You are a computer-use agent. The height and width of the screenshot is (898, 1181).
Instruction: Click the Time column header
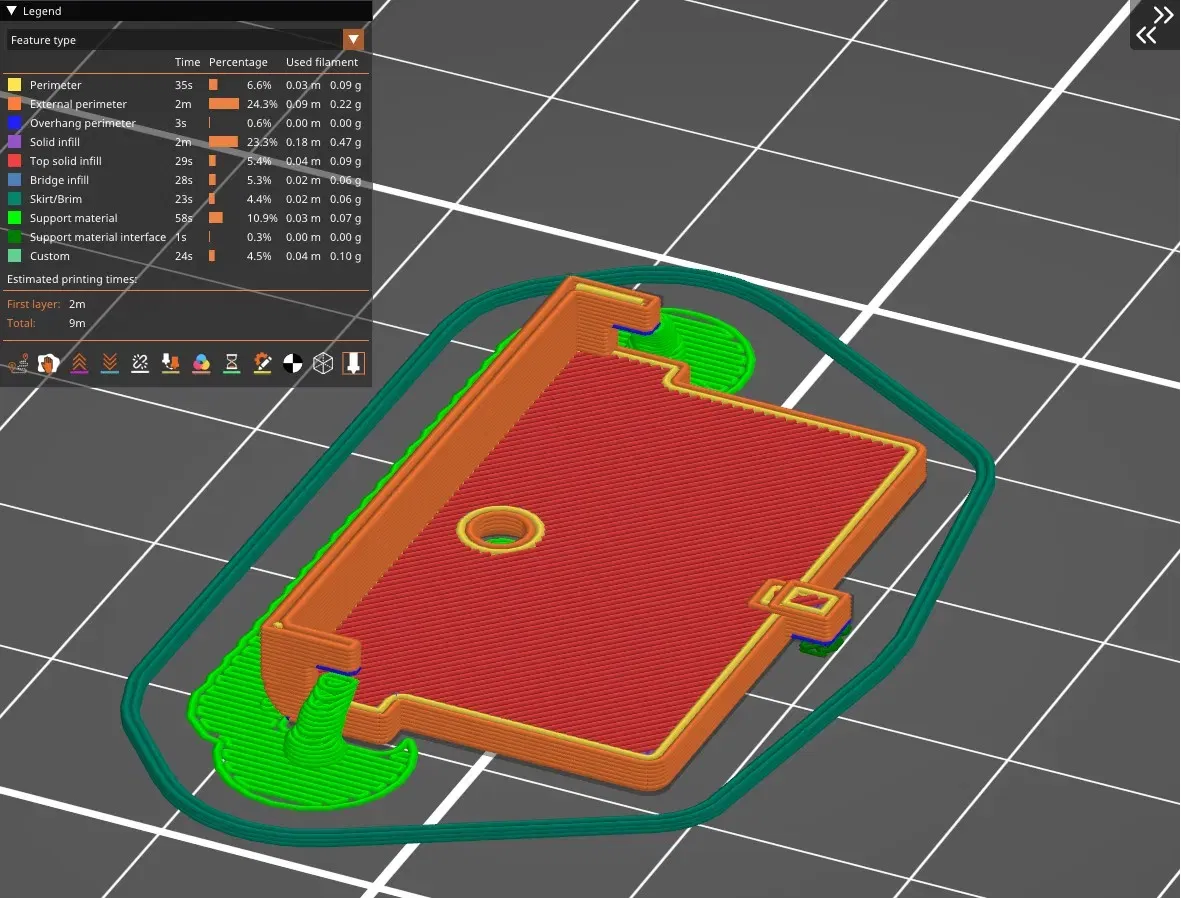click(x=188, y=62)
